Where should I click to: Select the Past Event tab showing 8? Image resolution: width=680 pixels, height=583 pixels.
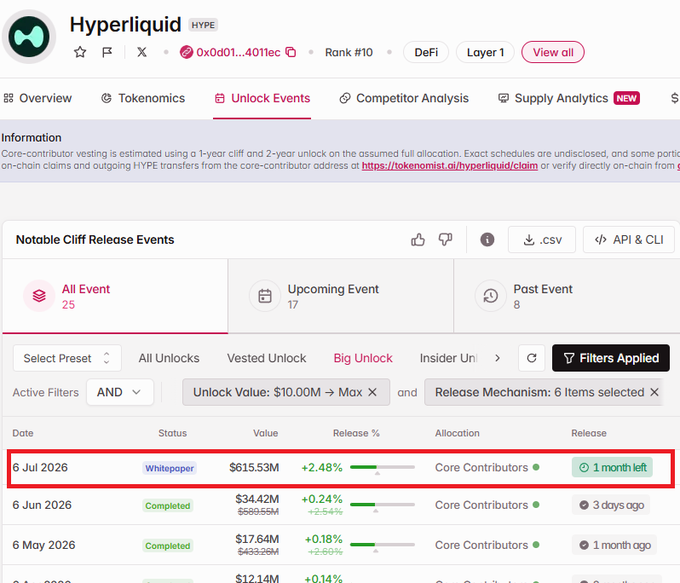tap(567, 296)
